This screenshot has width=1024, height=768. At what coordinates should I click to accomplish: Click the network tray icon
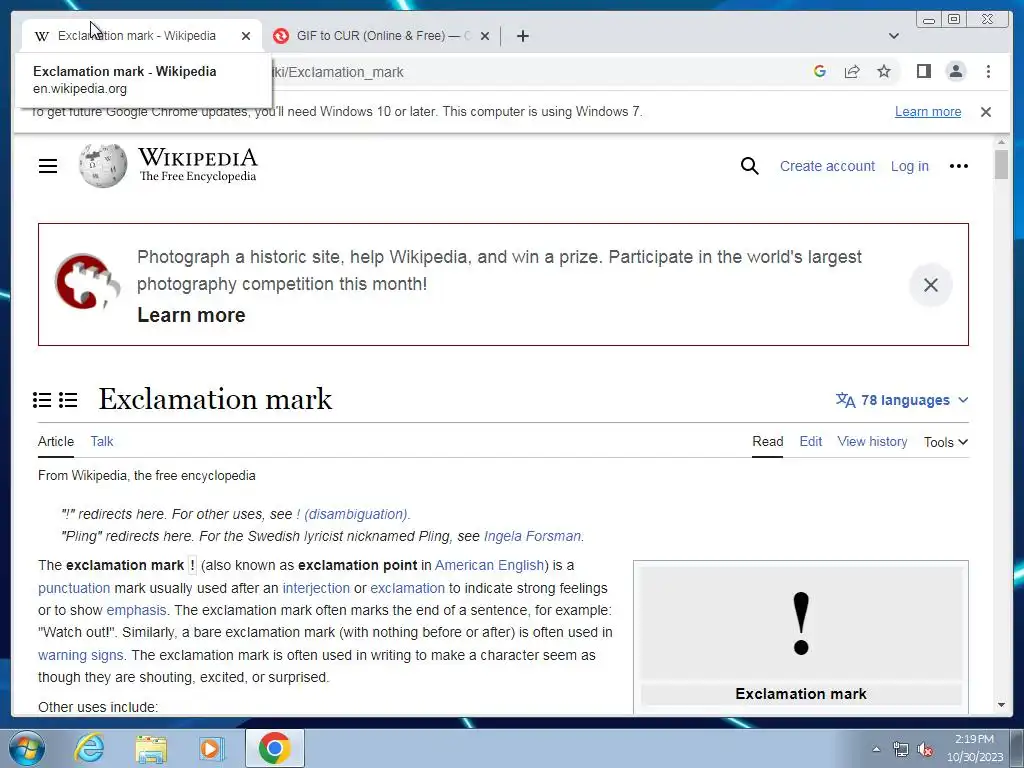coord(901,750)
